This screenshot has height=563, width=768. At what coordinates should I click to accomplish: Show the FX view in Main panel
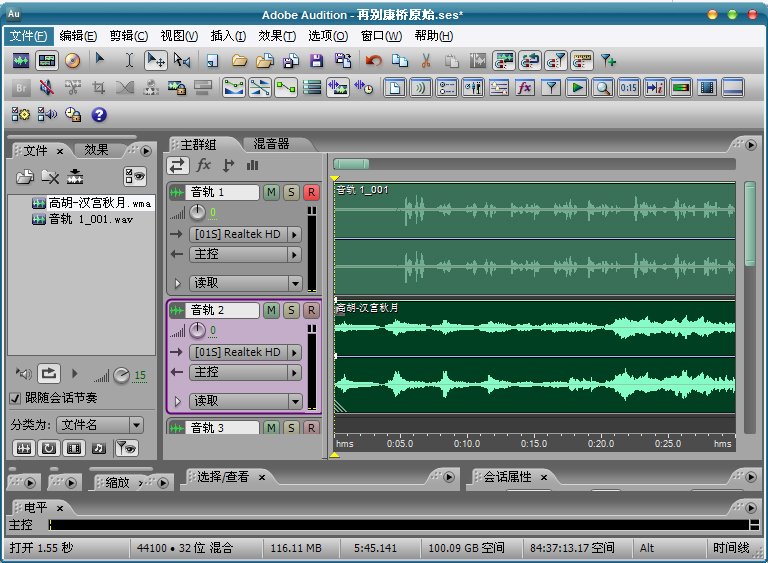click(x=203, y=165)
